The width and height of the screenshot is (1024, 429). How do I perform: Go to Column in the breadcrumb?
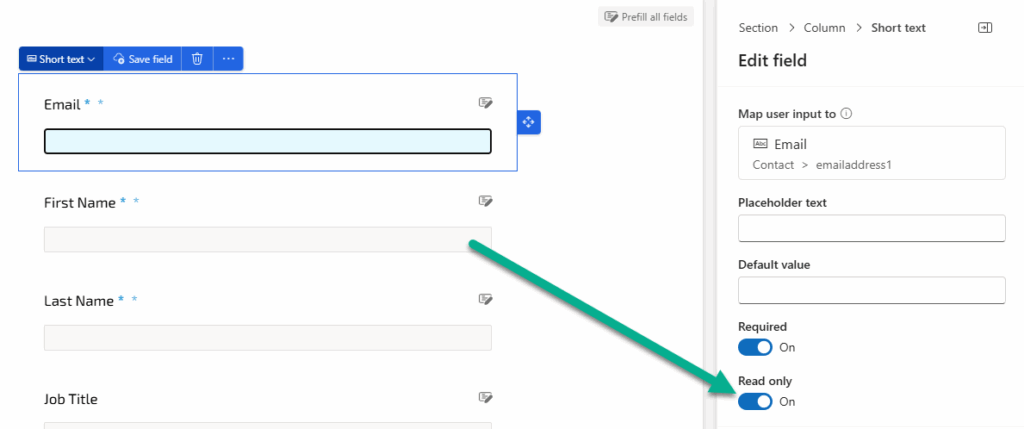[825, 28]
